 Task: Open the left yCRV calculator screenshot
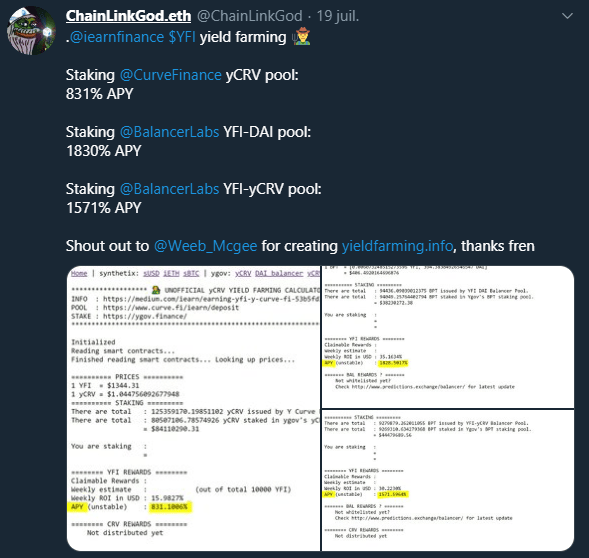(x=193, y=408)
